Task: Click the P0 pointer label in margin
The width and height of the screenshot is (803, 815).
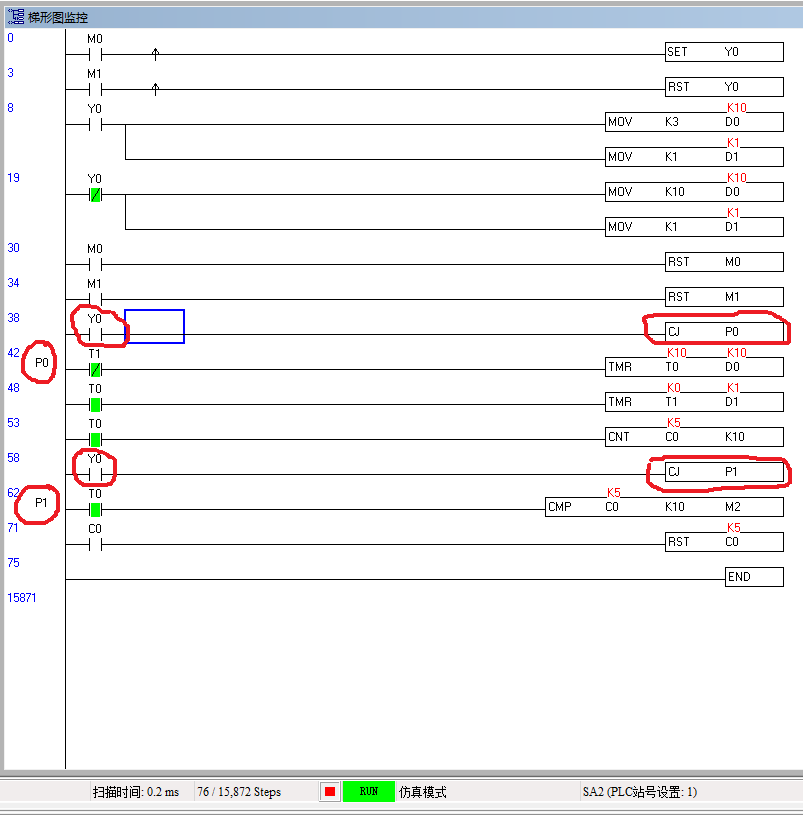Action: click(x=41, y=363)
